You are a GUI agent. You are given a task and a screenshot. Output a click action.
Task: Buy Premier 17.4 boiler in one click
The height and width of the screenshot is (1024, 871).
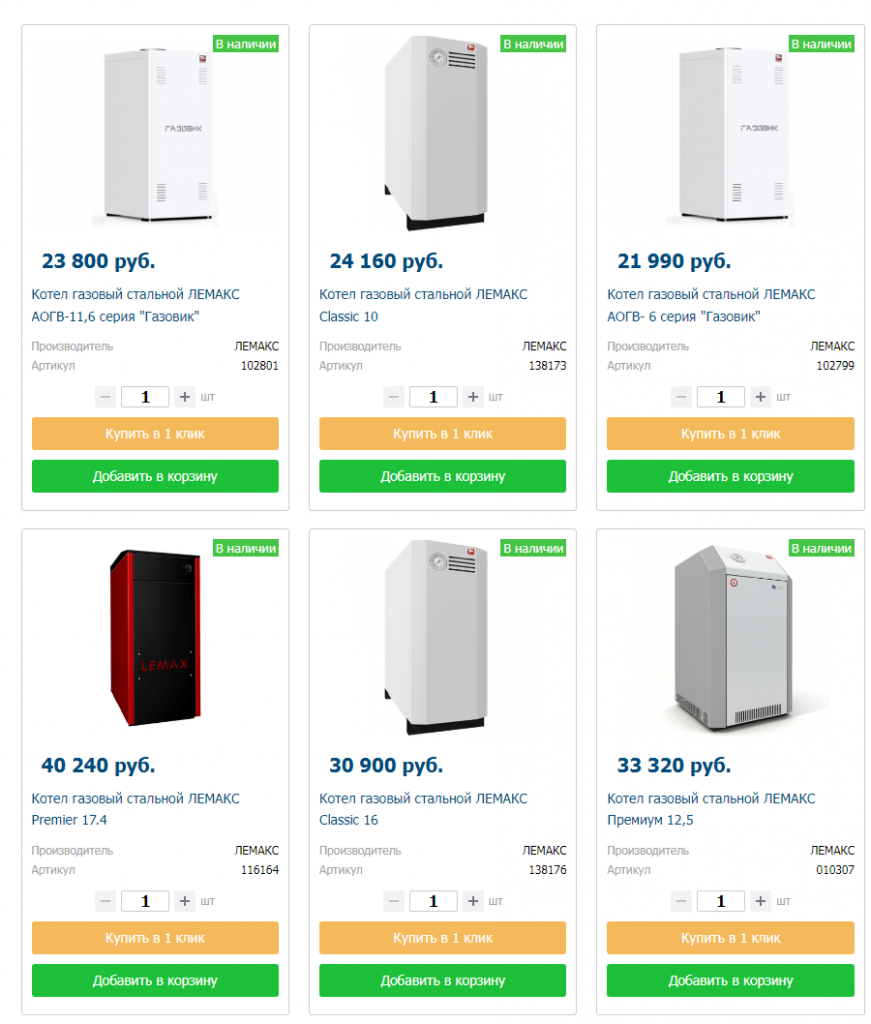[x=155, y=938]
